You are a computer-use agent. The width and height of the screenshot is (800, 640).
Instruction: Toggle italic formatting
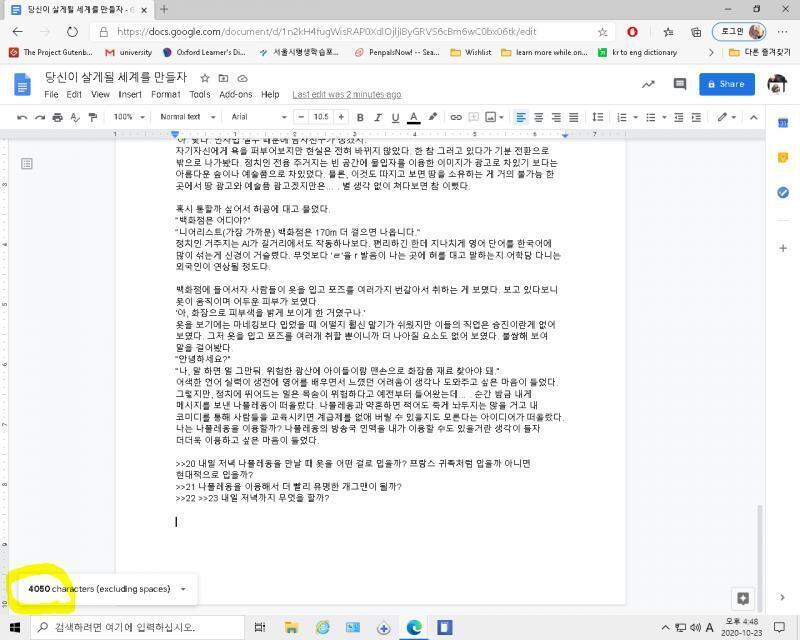click(378, 117)
